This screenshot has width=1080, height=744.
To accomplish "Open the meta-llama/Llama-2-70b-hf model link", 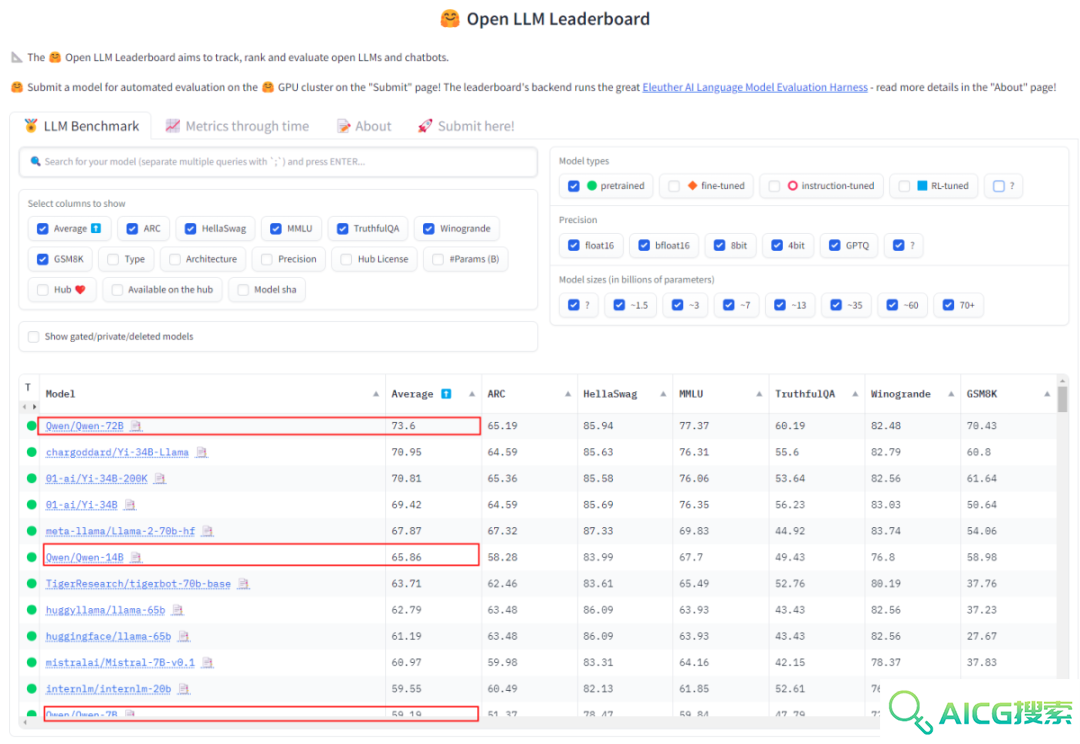I will pos(121,531).
